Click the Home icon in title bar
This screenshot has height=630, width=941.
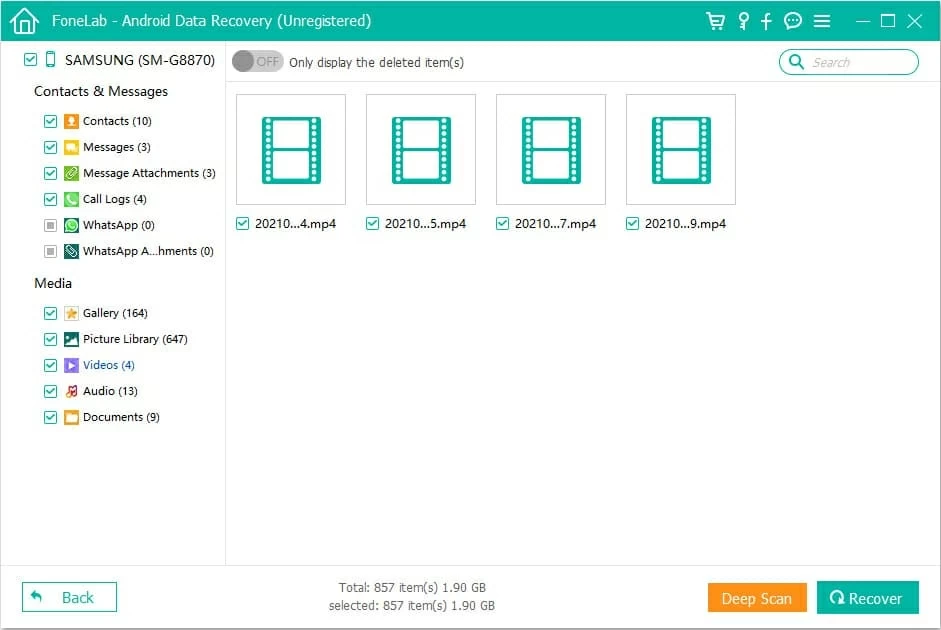point(23,21)
